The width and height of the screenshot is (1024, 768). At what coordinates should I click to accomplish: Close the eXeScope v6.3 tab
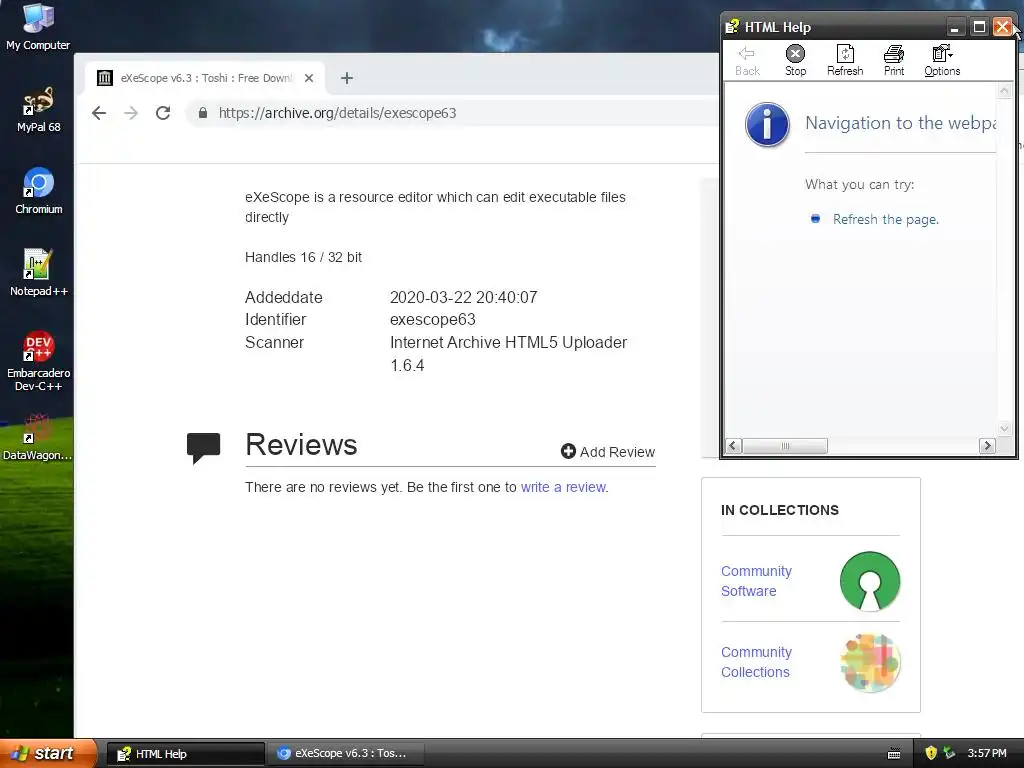(x=309, y=78)
